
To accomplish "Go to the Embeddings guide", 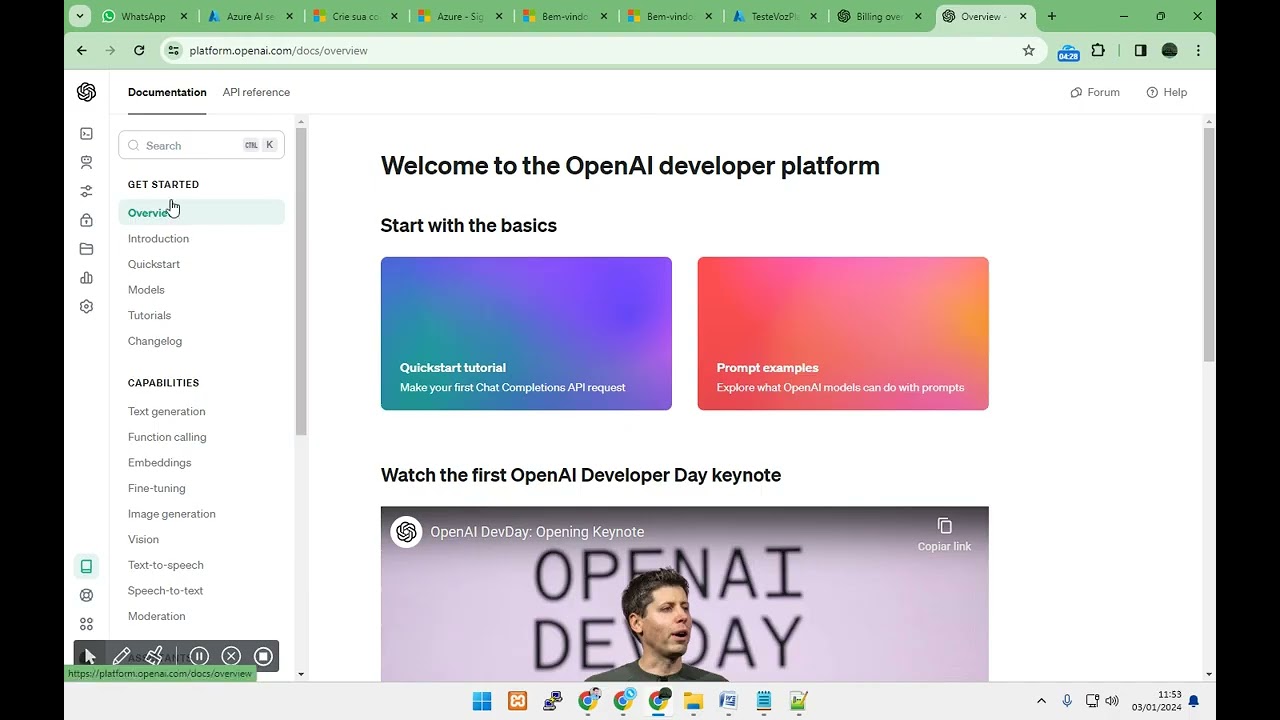I will pyautogui.click(x=159, y=463).
